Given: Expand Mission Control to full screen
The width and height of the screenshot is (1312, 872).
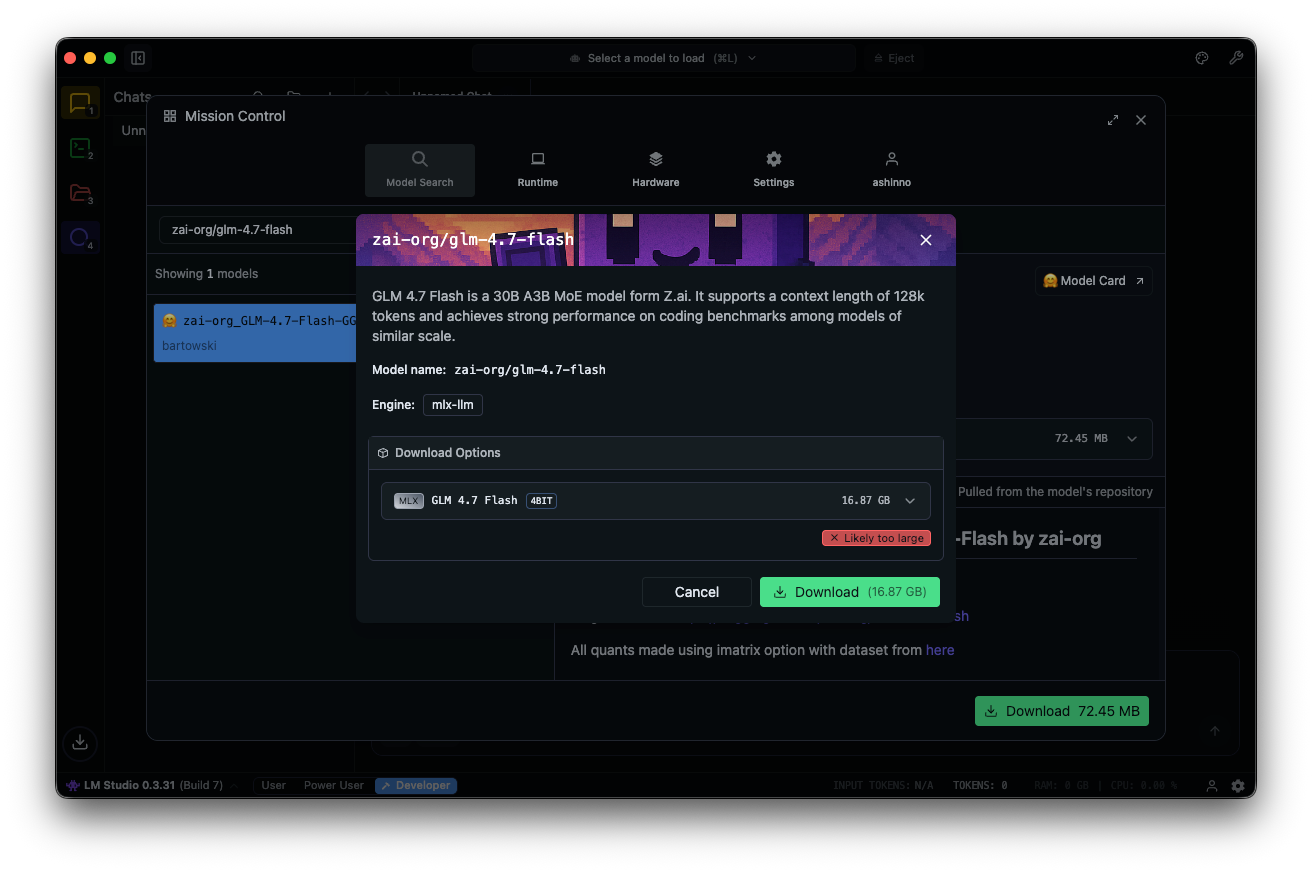Looking at the screenshot, I should tap(1112, 120).
